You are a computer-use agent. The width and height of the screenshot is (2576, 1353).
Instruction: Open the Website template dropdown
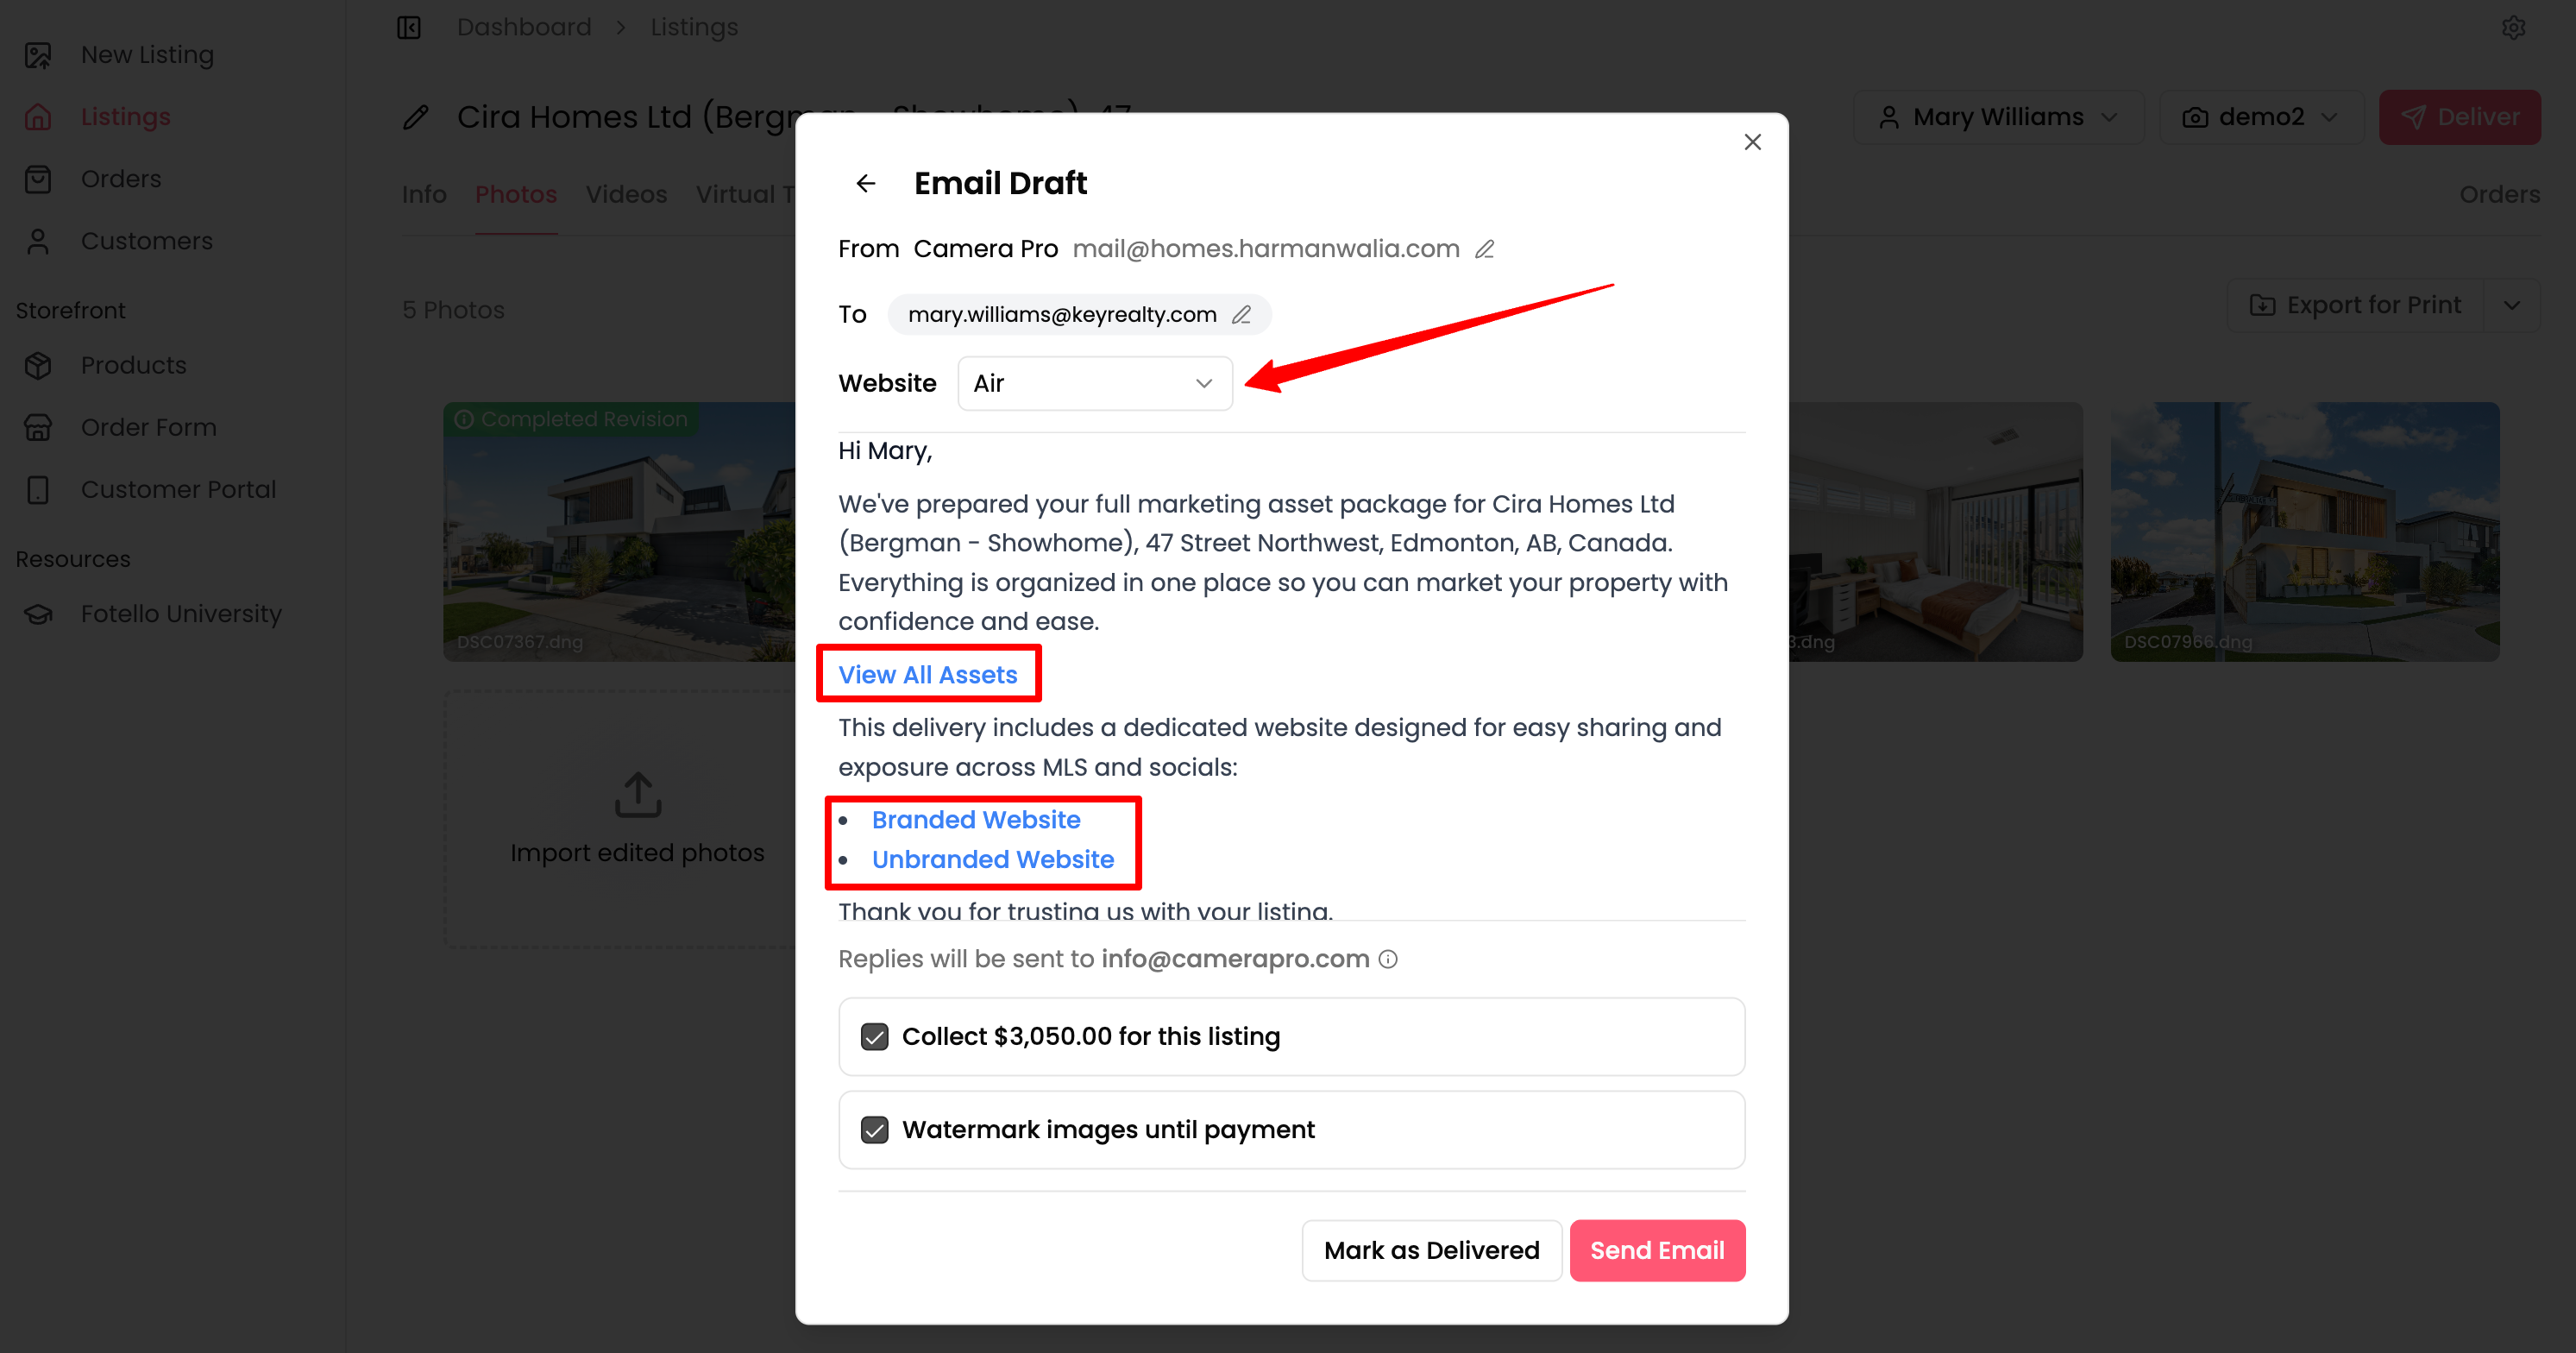[1094, 384]
